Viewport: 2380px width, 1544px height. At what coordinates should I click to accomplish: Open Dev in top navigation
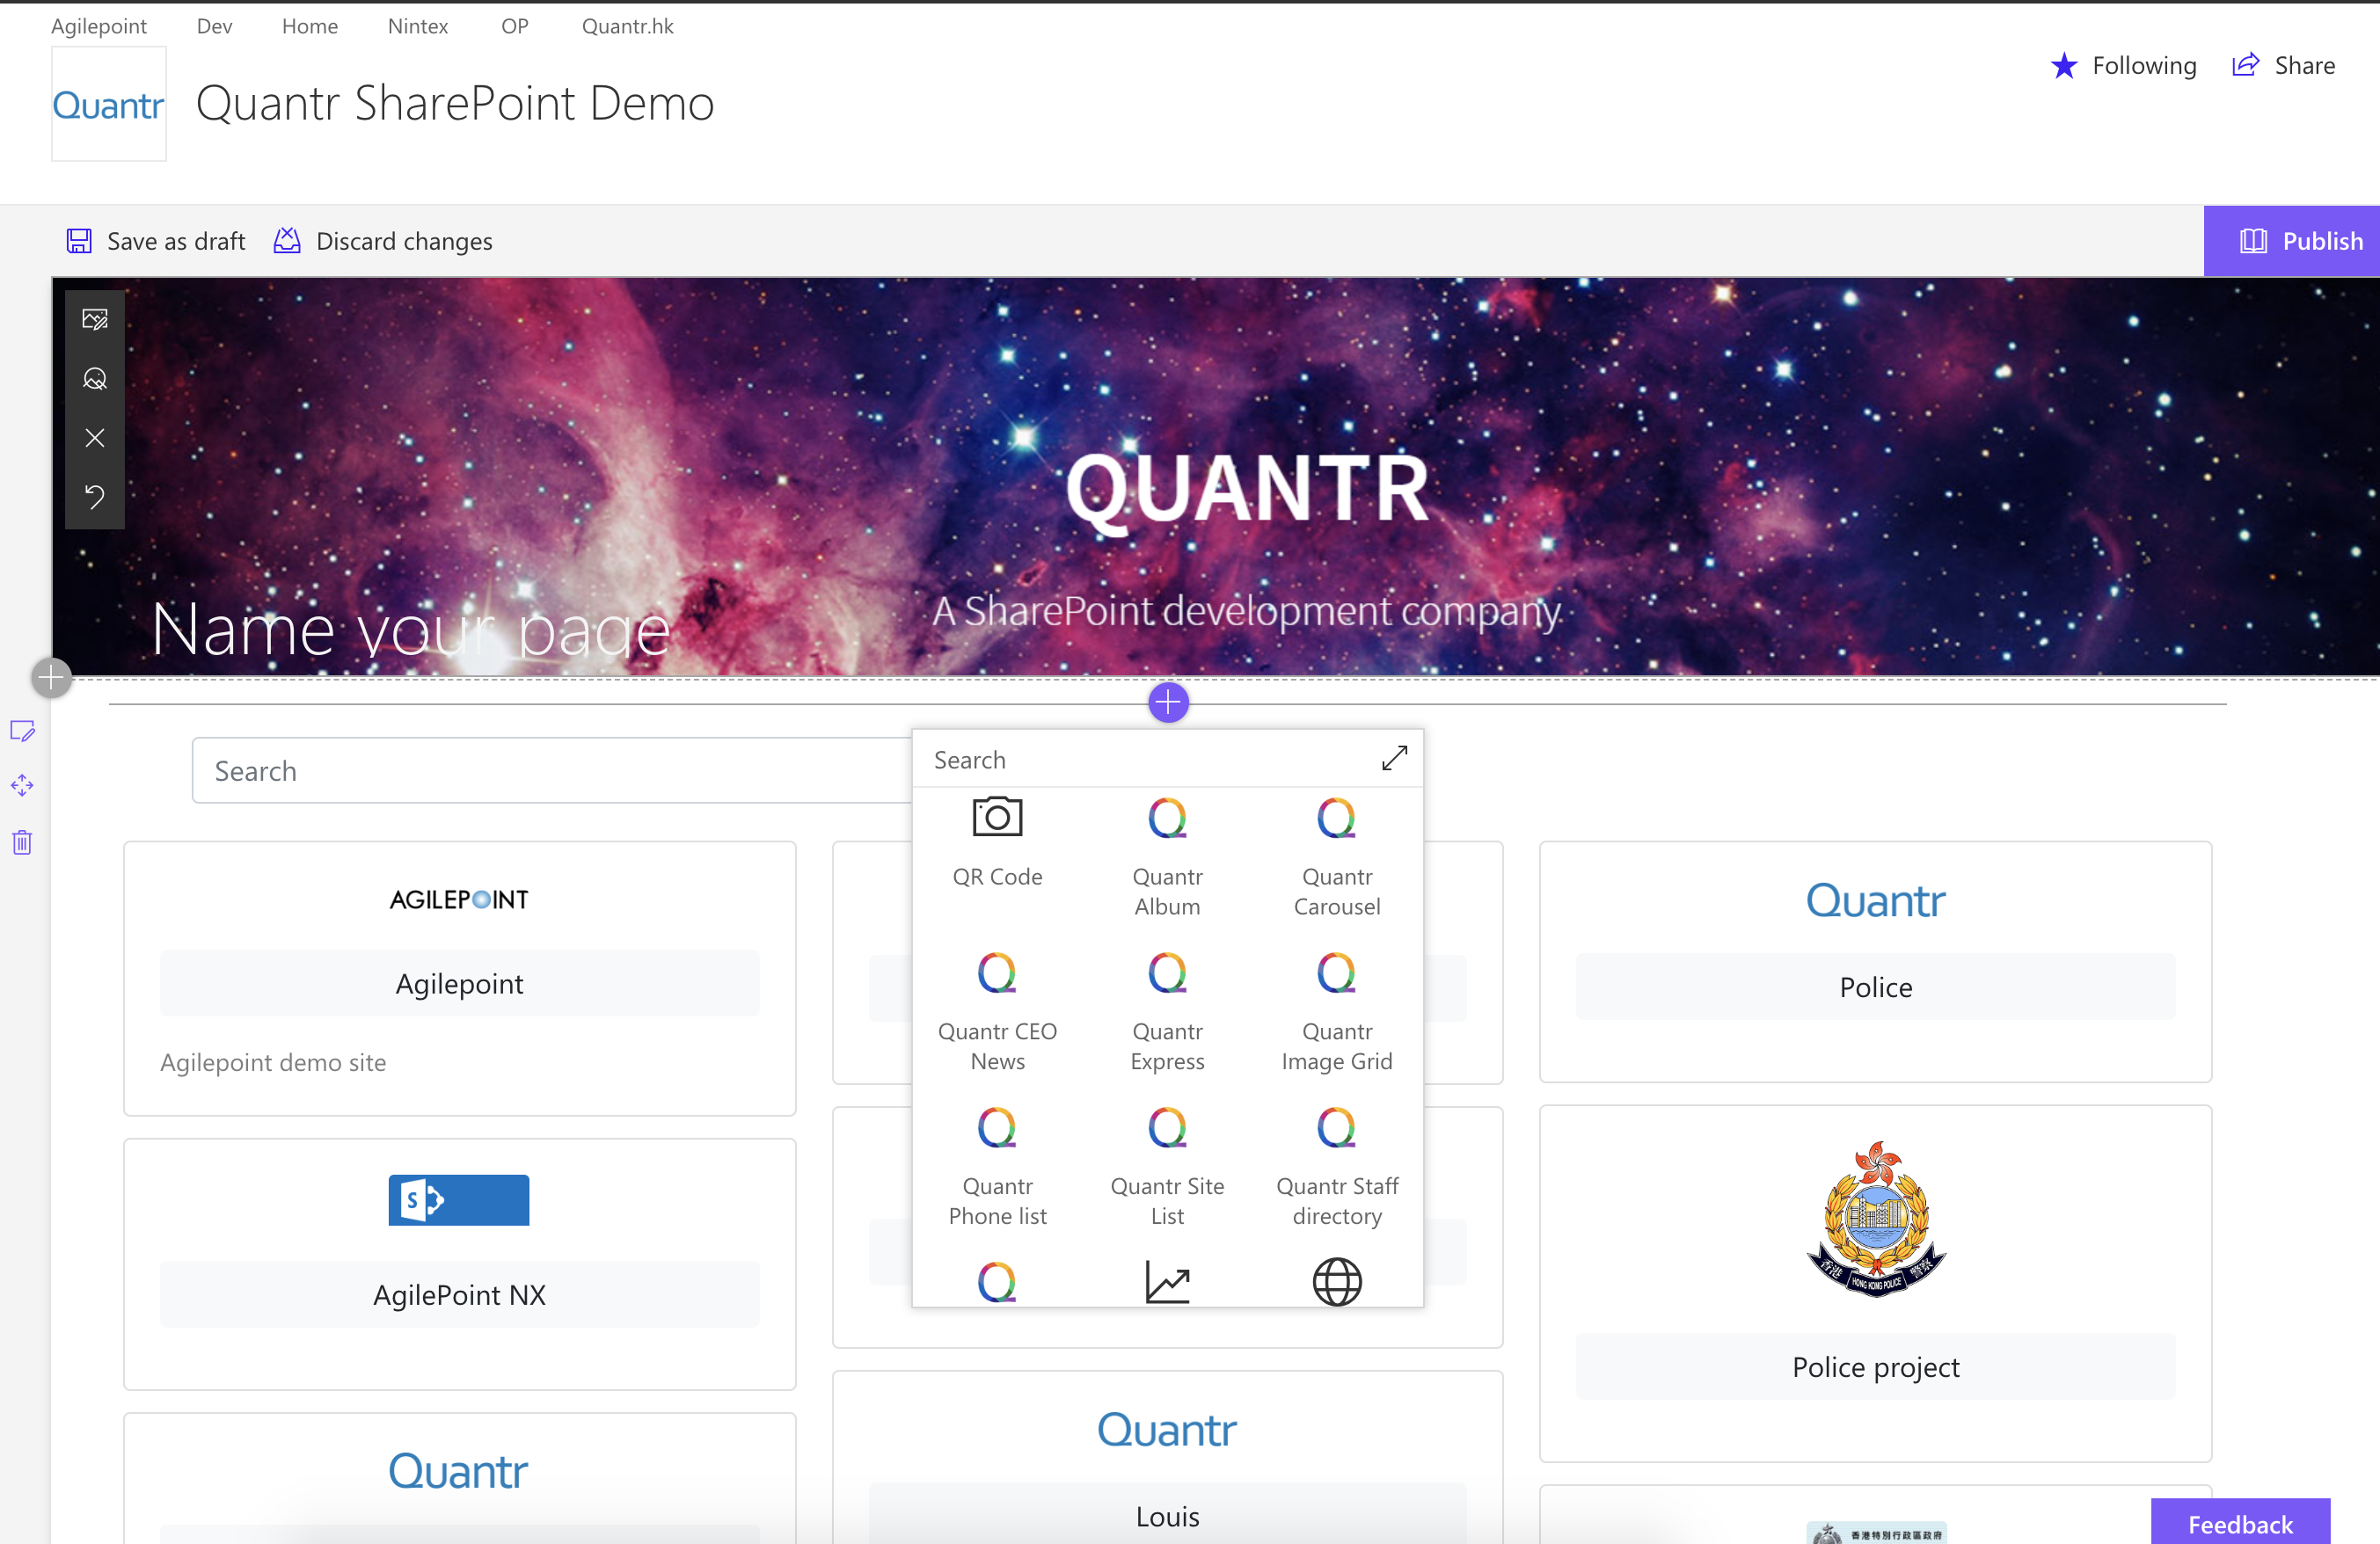click(214, 26)
